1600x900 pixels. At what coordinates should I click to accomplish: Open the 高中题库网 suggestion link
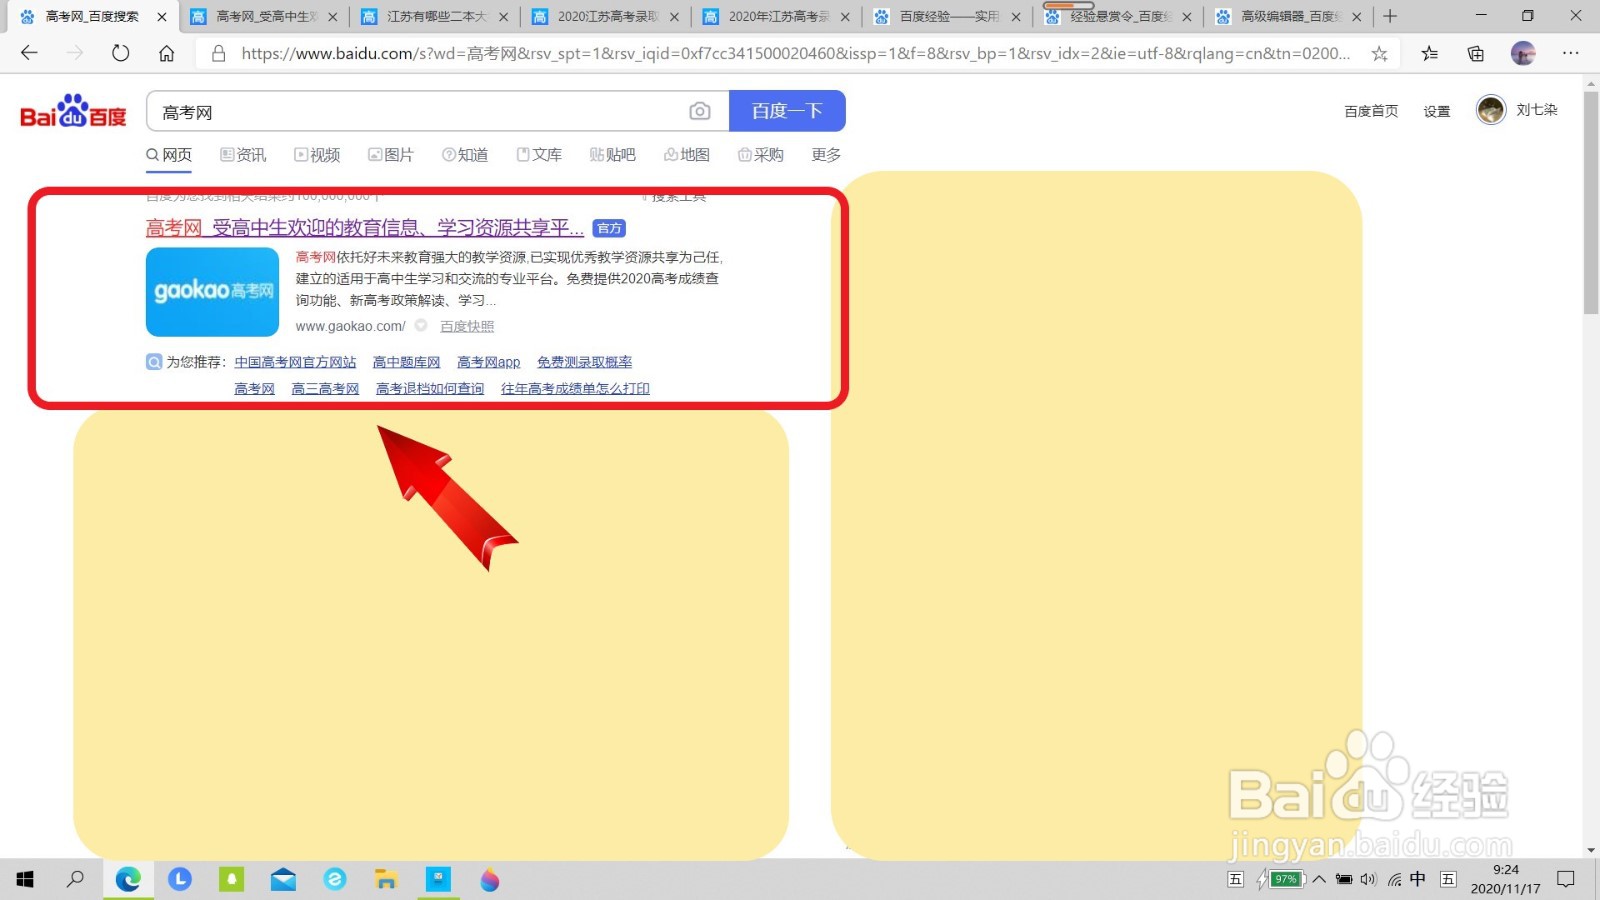[406, 362]
